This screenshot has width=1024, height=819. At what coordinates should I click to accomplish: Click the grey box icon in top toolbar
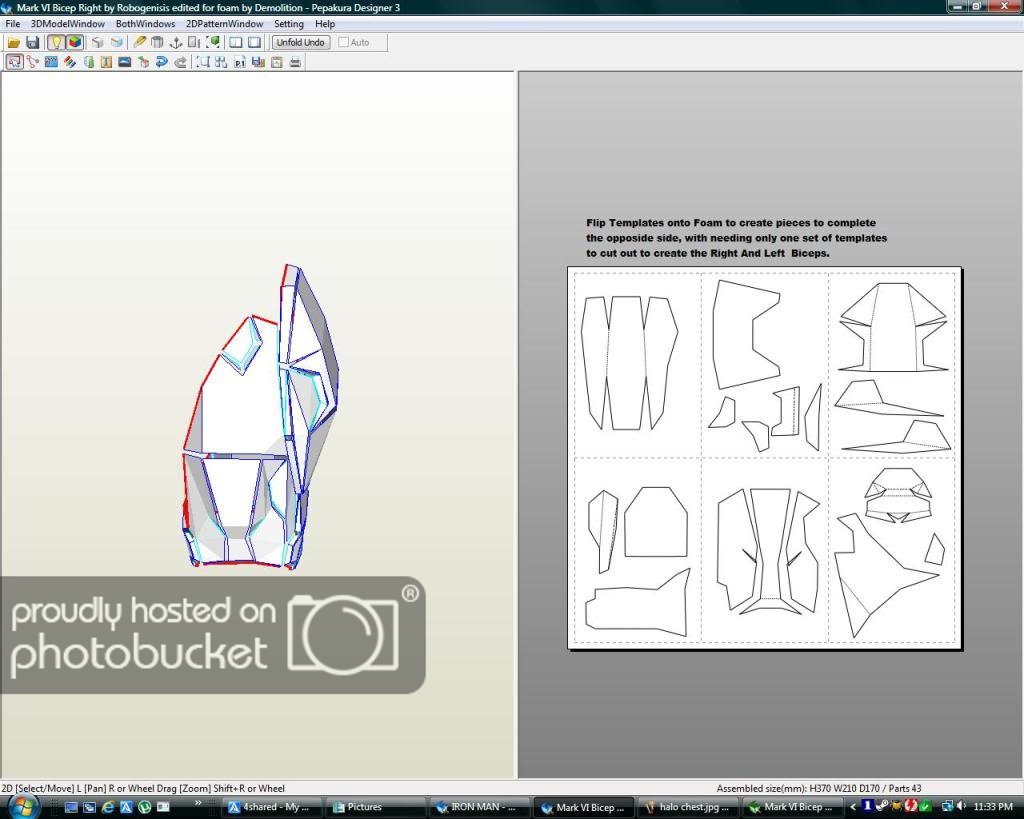pyautogui.click(x=97, y=42)
